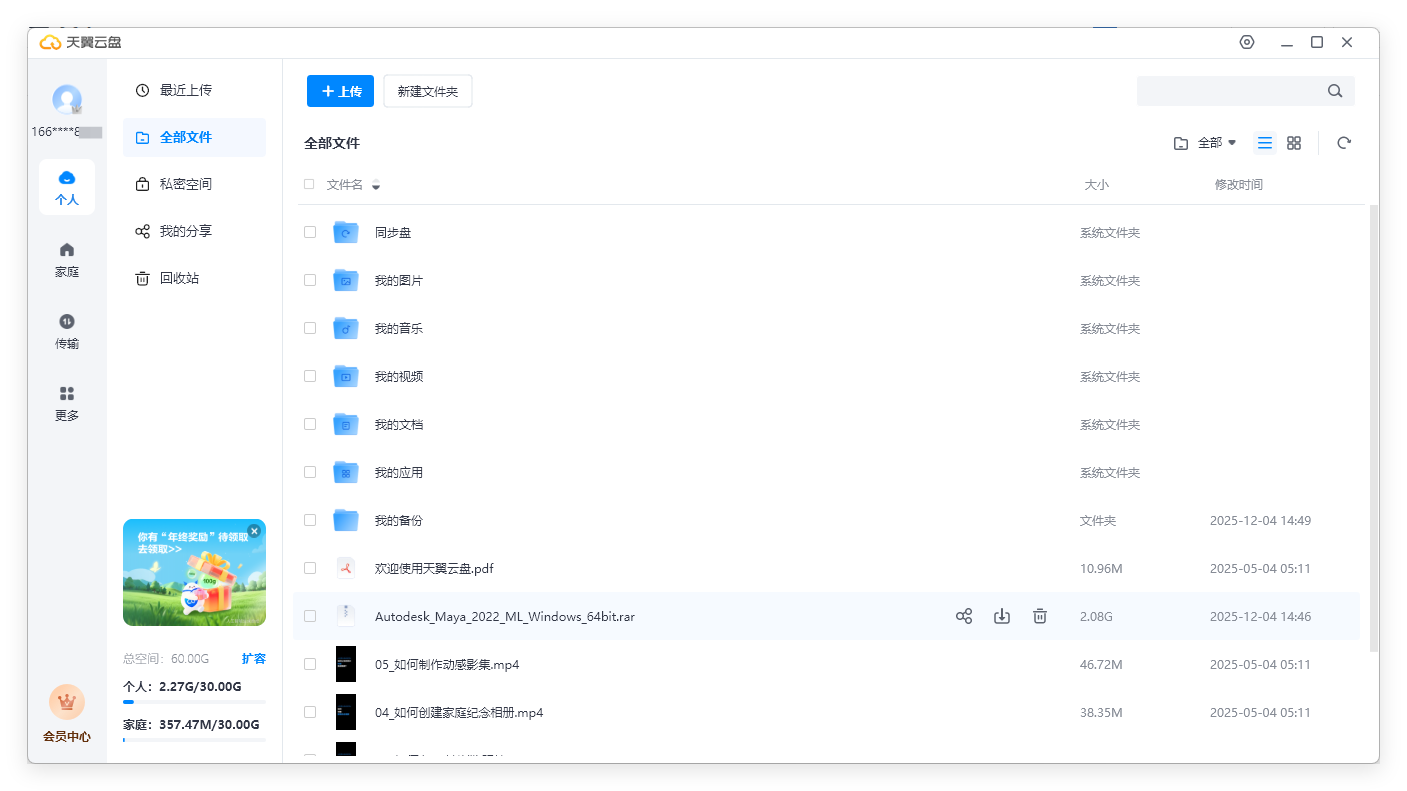Open the 更多 sidebar menu

(x=67, y=402)
